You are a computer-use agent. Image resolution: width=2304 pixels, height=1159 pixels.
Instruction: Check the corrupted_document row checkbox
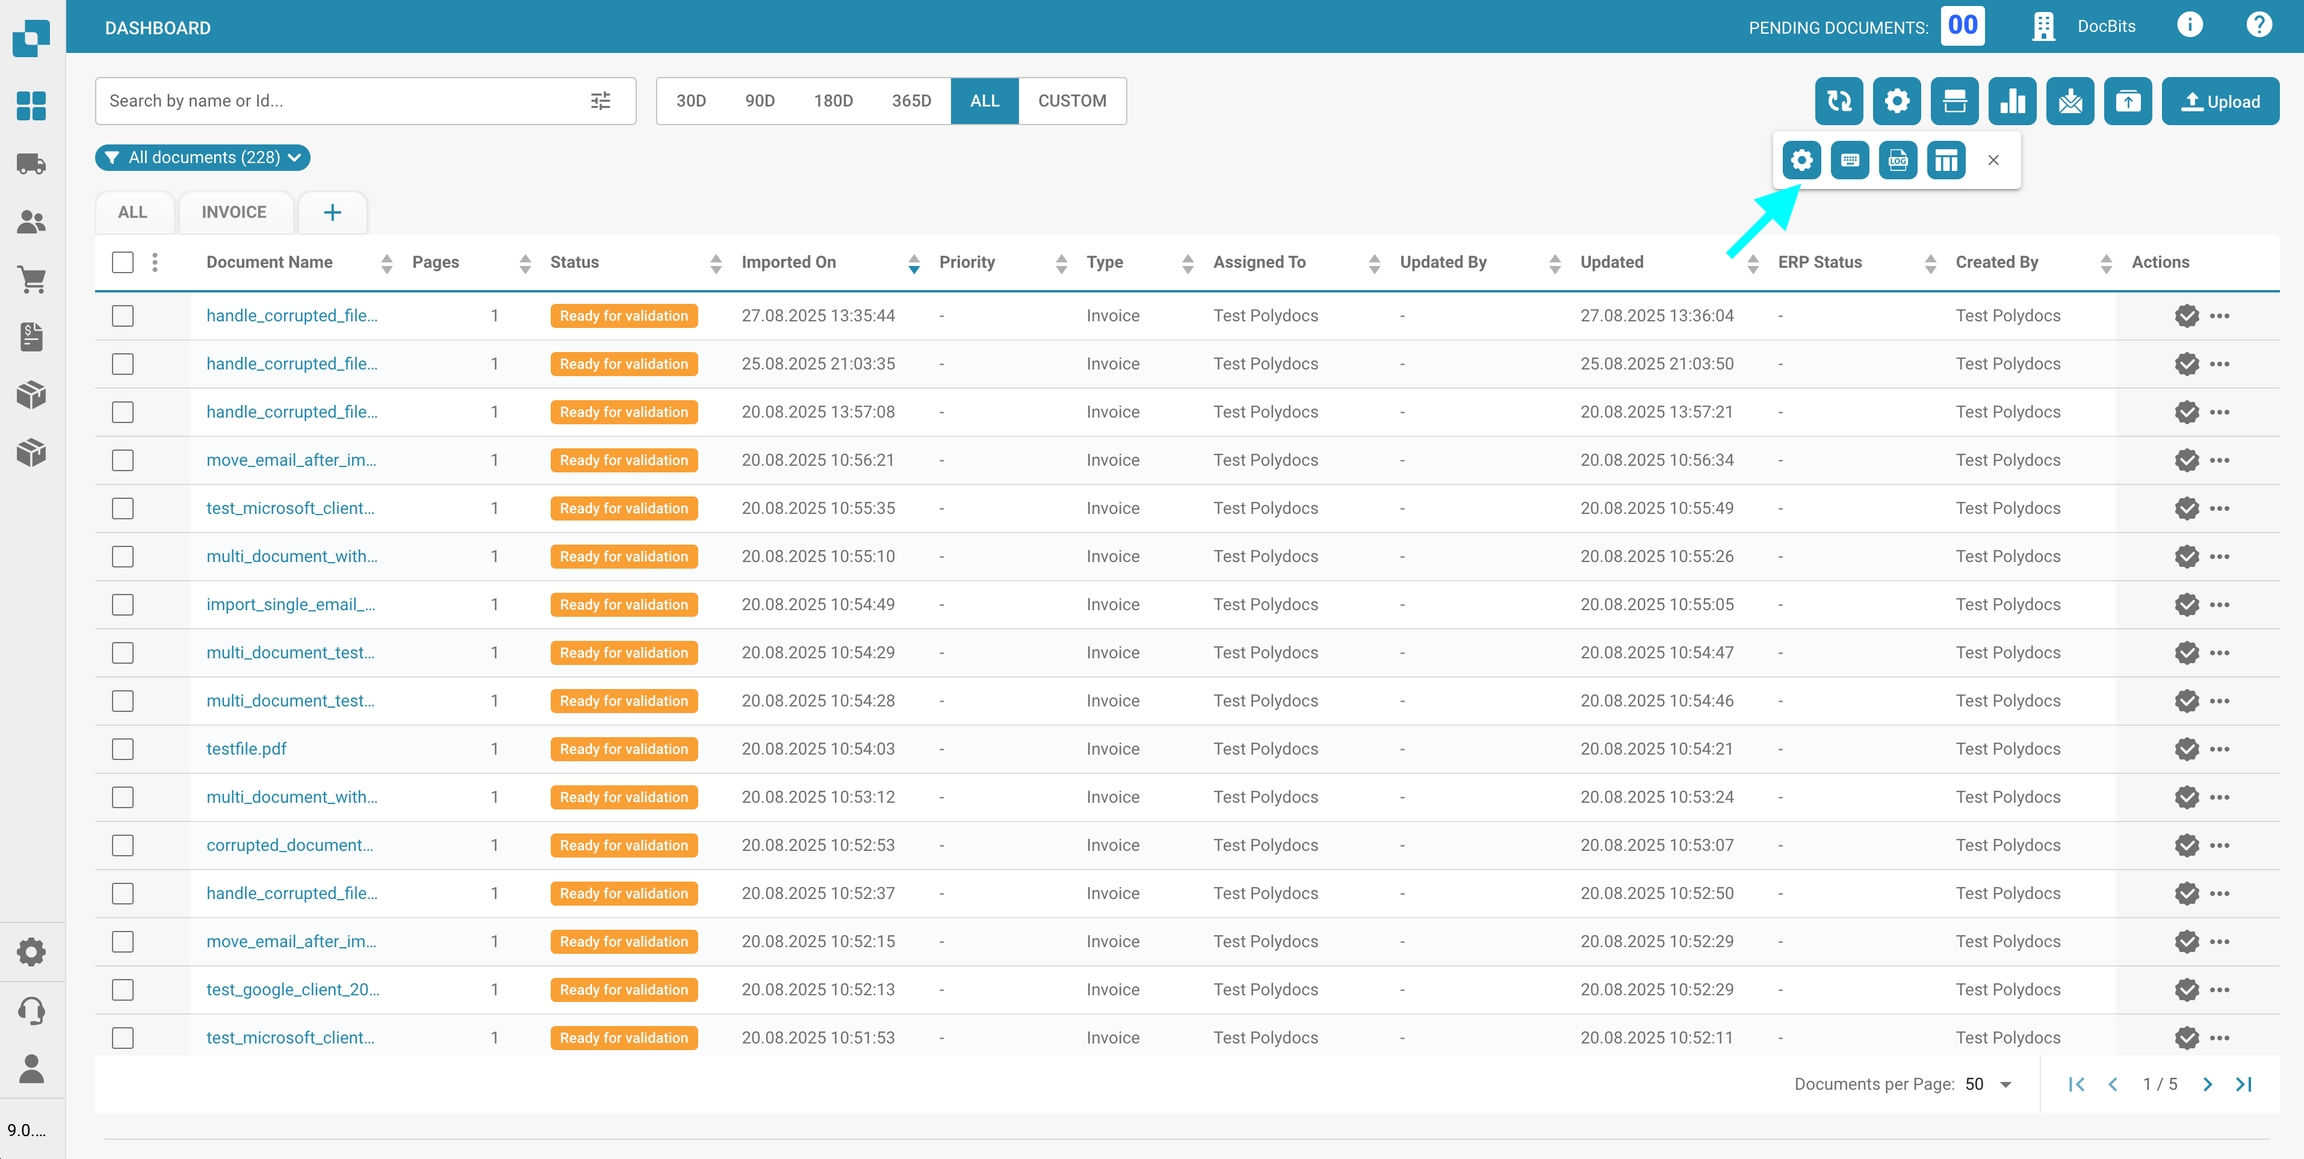tap(123, 845)
